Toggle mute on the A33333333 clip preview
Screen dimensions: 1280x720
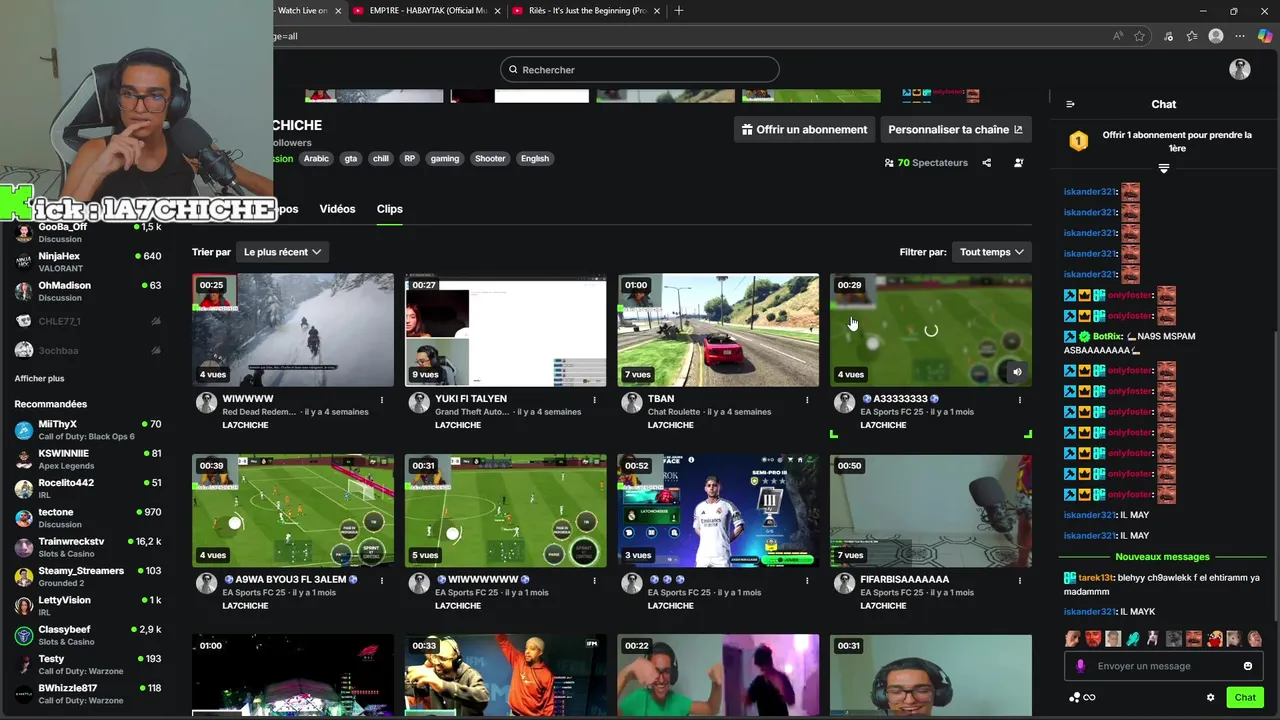[1017, 372]
